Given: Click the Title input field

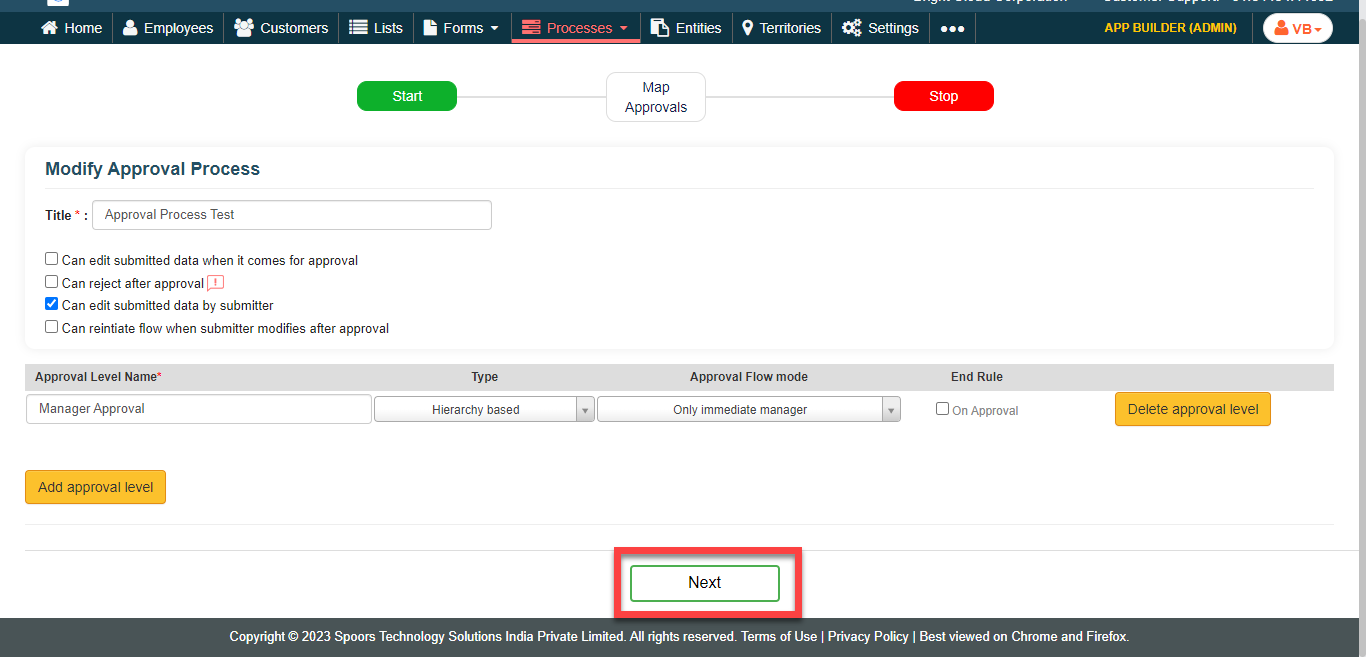Looking at the screenshot, I should coord(291,215).
